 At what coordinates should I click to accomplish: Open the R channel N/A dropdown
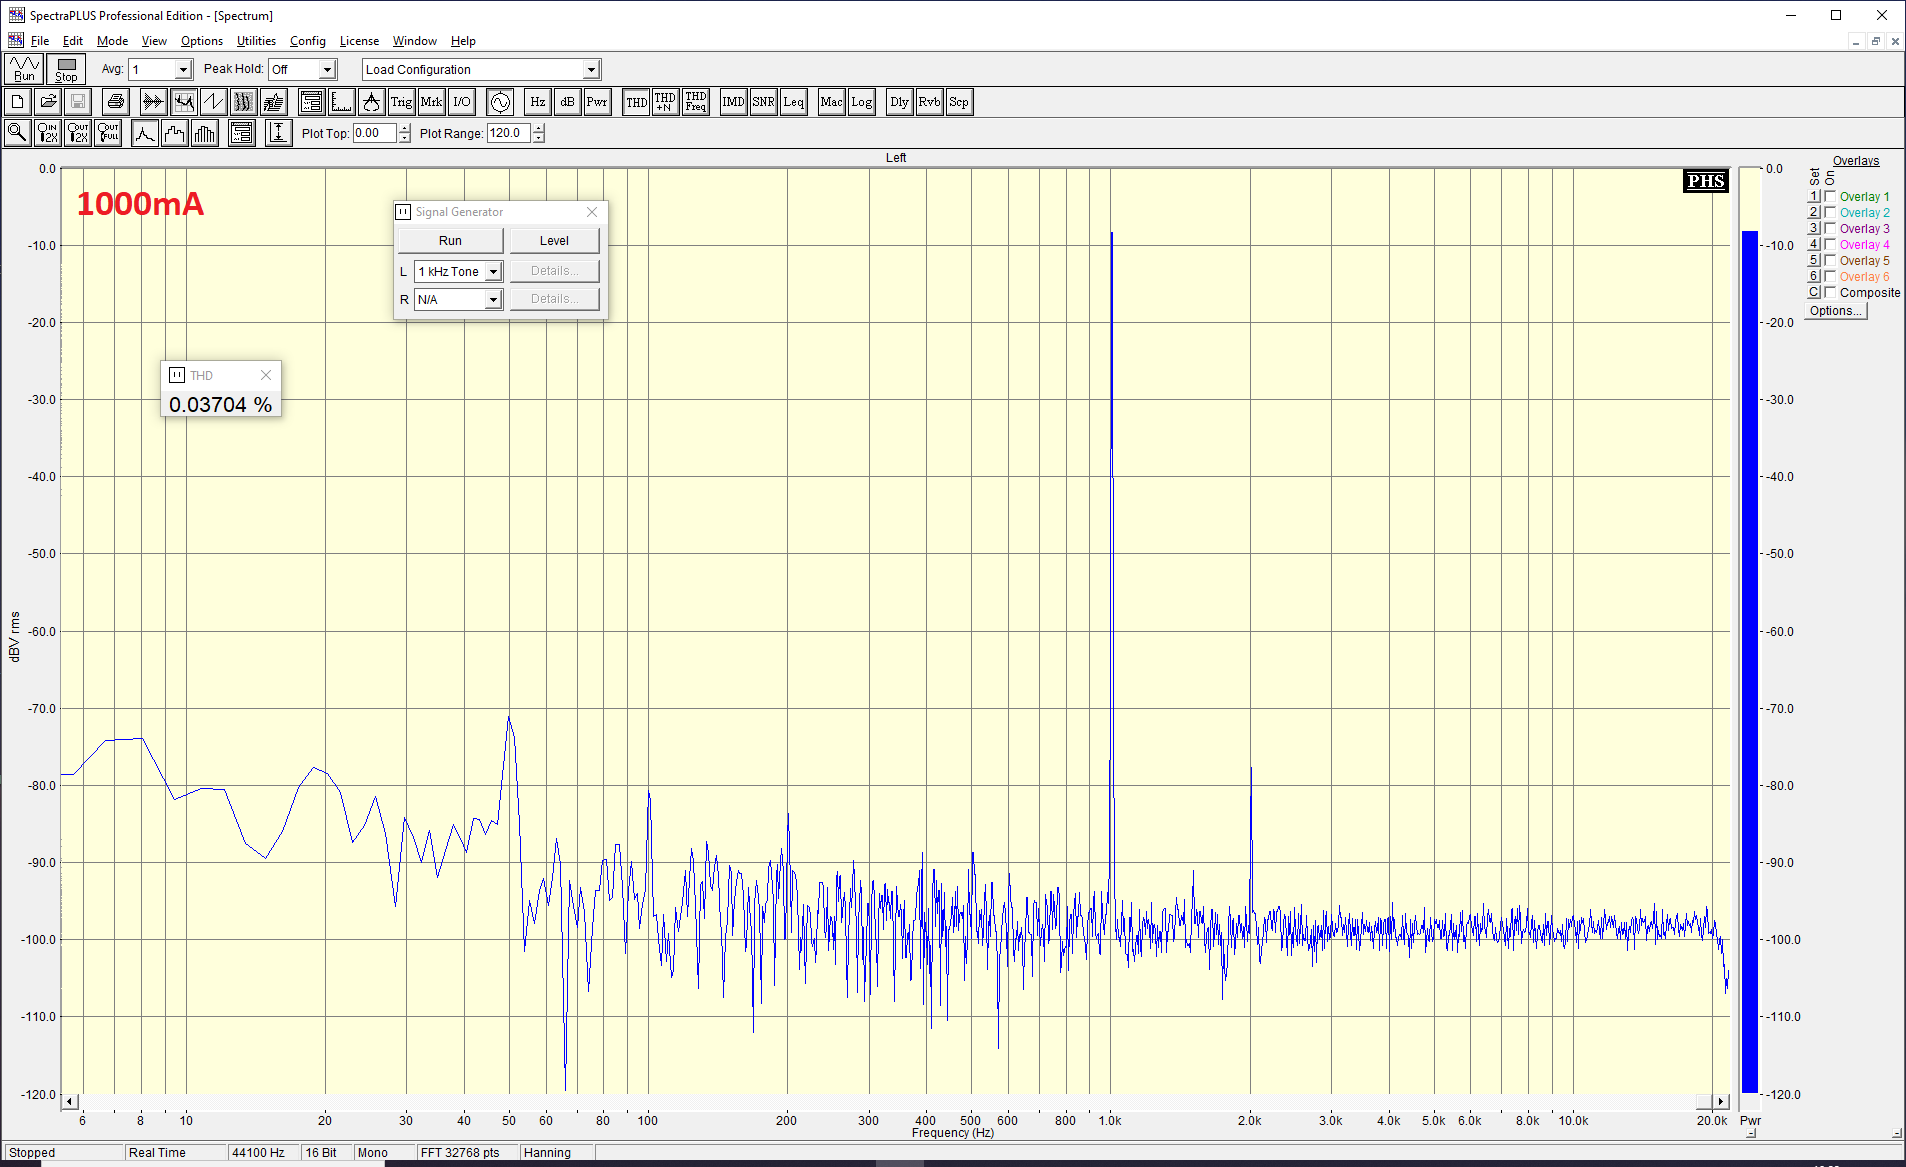493,300
